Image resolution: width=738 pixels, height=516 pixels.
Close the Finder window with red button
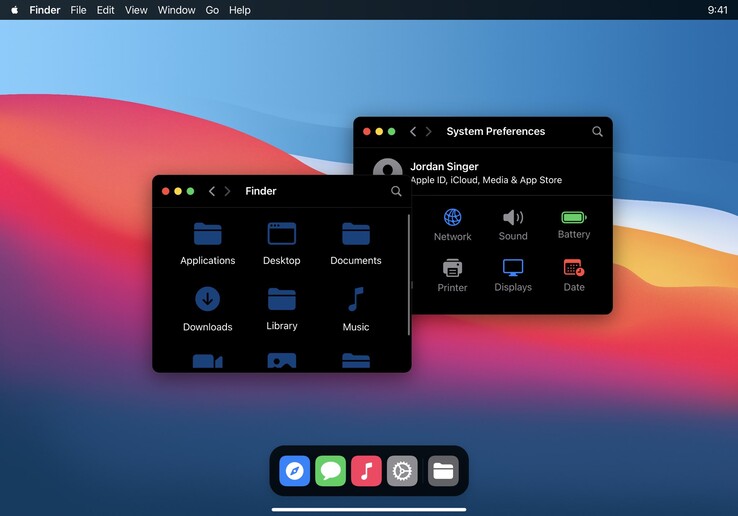[x=166, y=191]
